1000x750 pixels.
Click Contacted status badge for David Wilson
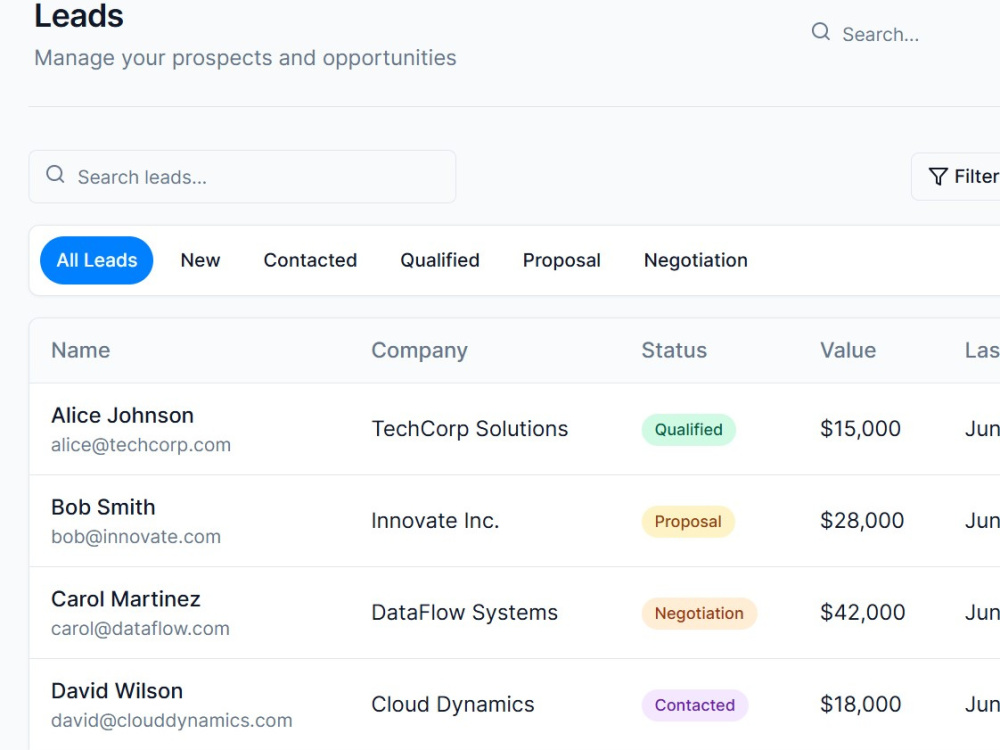tap(695, 705)
